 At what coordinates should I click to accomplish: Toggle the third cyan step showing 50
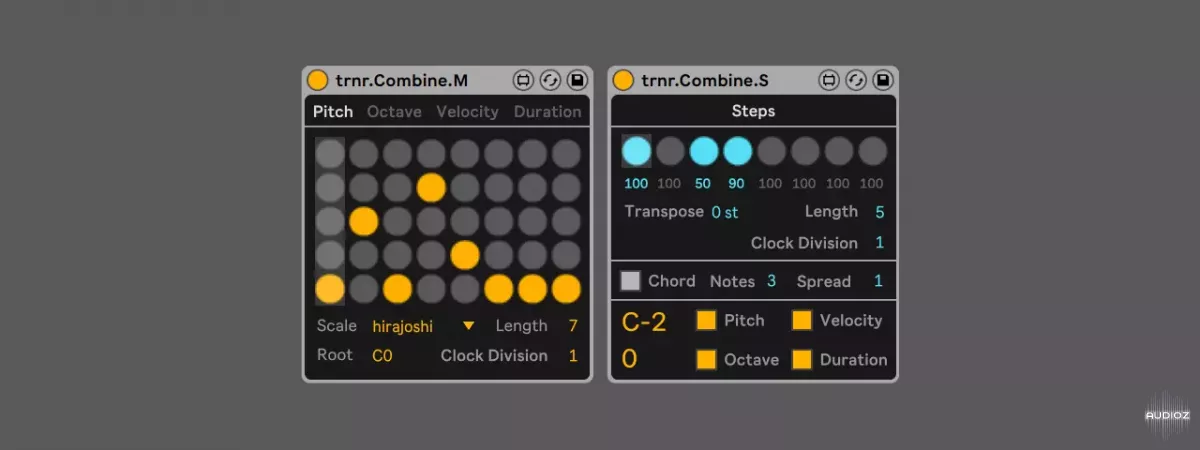click(704, 151)
